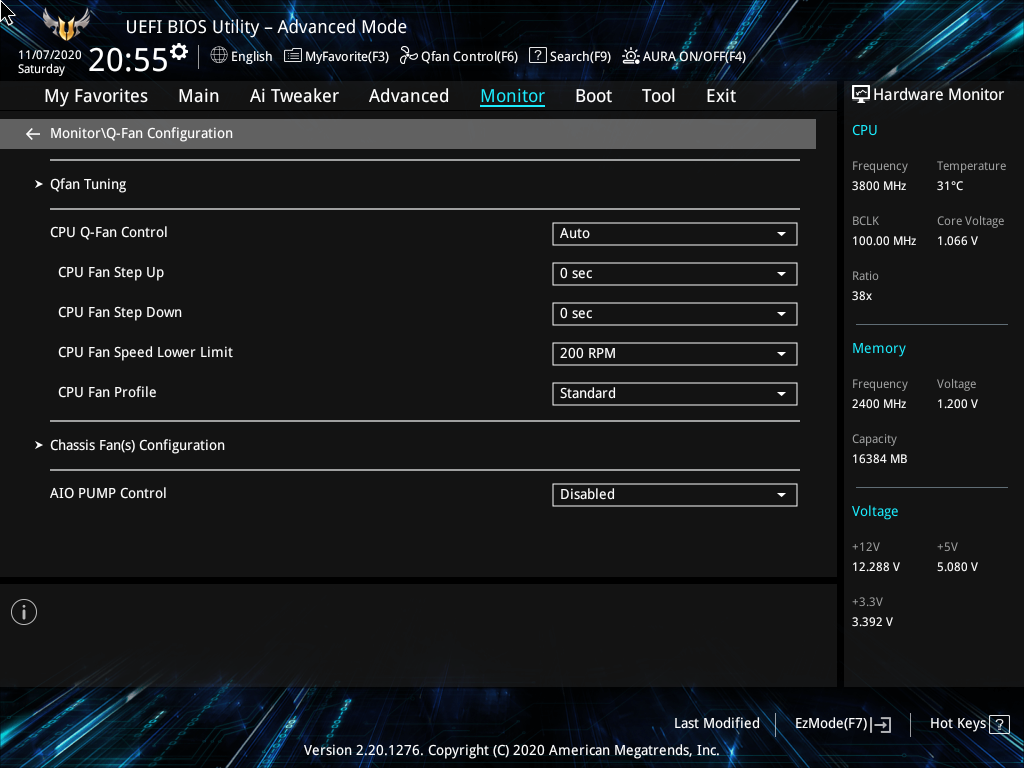Click the 1.066 V core voltage value

tap(957, 241)
